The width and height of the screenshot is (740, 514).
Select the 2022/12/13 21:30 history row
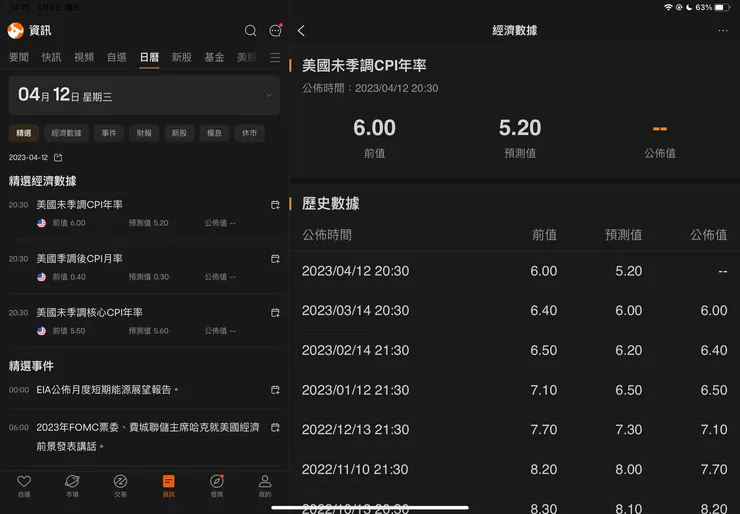515,430
